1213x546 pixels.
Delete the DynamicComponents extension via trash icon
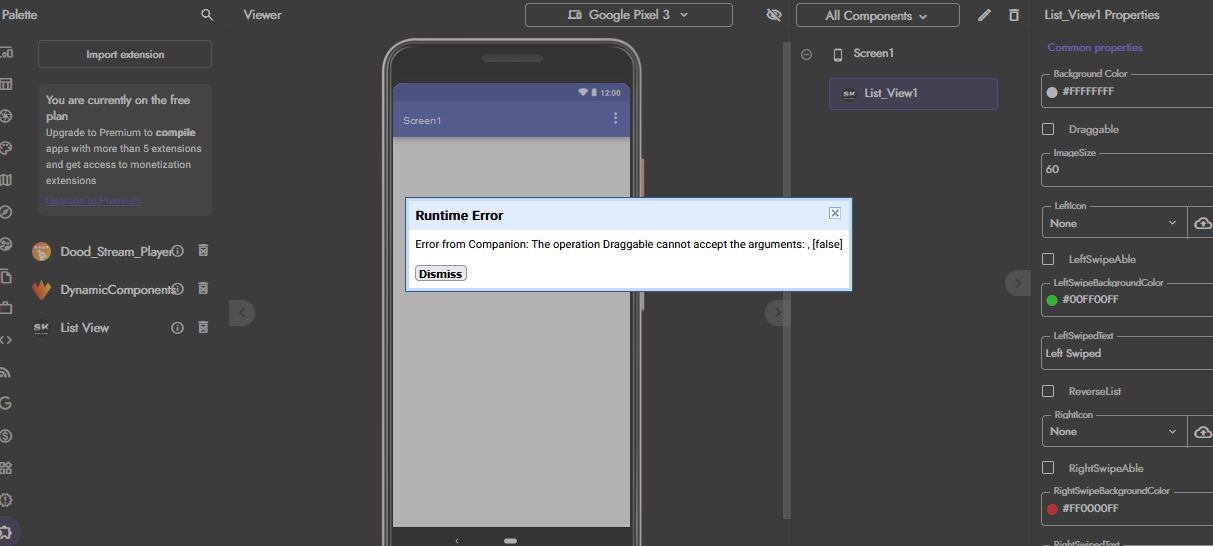pos(203,289)
